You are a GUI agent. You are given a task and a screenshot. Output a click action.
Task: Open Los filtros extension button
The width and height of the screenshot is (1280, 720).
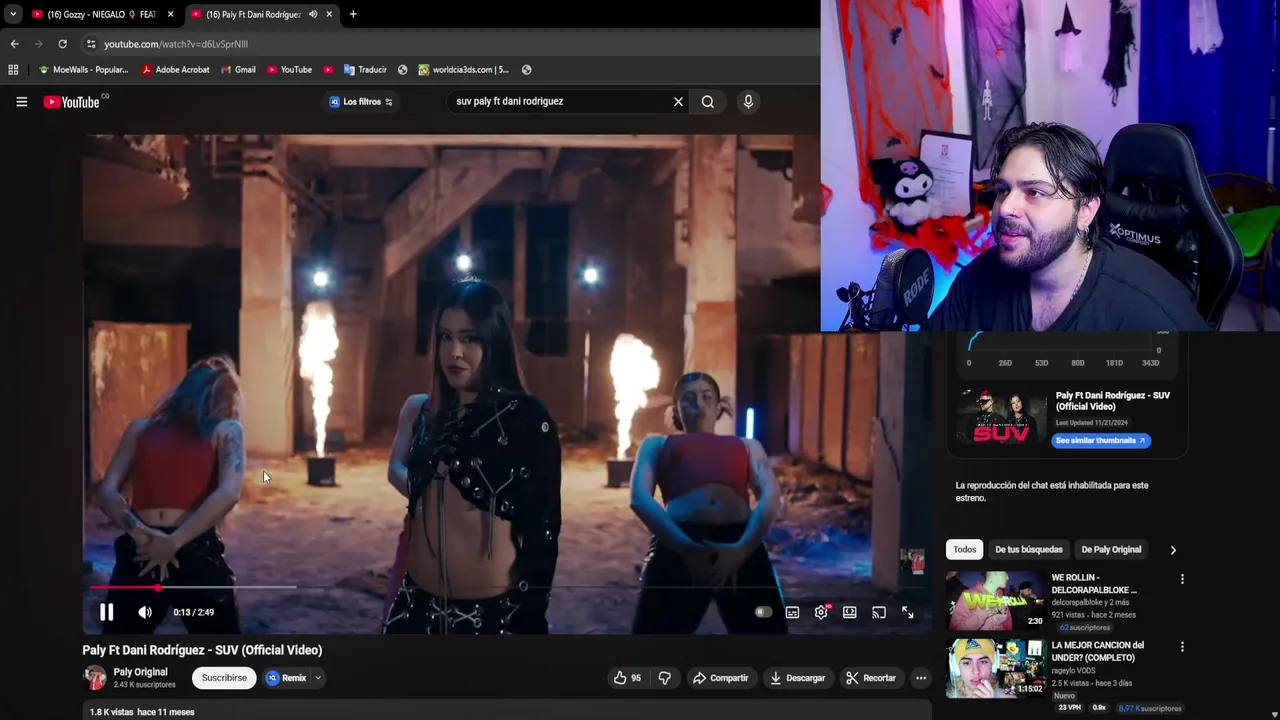click(x=361, y=101)
